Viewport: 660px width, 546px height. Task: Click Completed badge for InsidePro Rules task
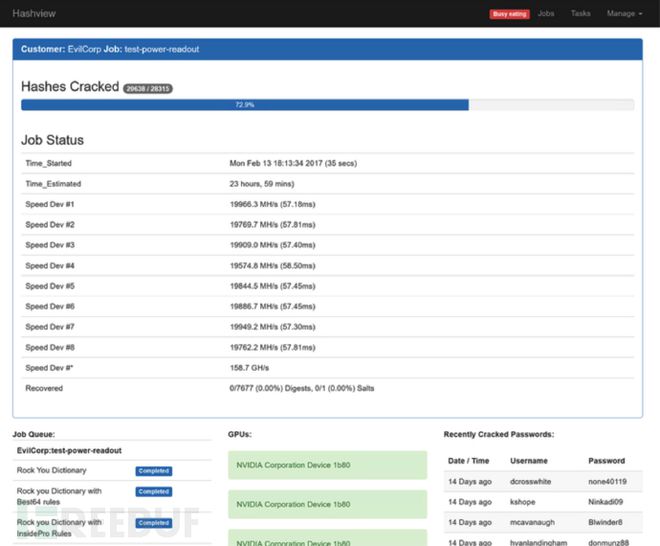click(x=154, y=523)
